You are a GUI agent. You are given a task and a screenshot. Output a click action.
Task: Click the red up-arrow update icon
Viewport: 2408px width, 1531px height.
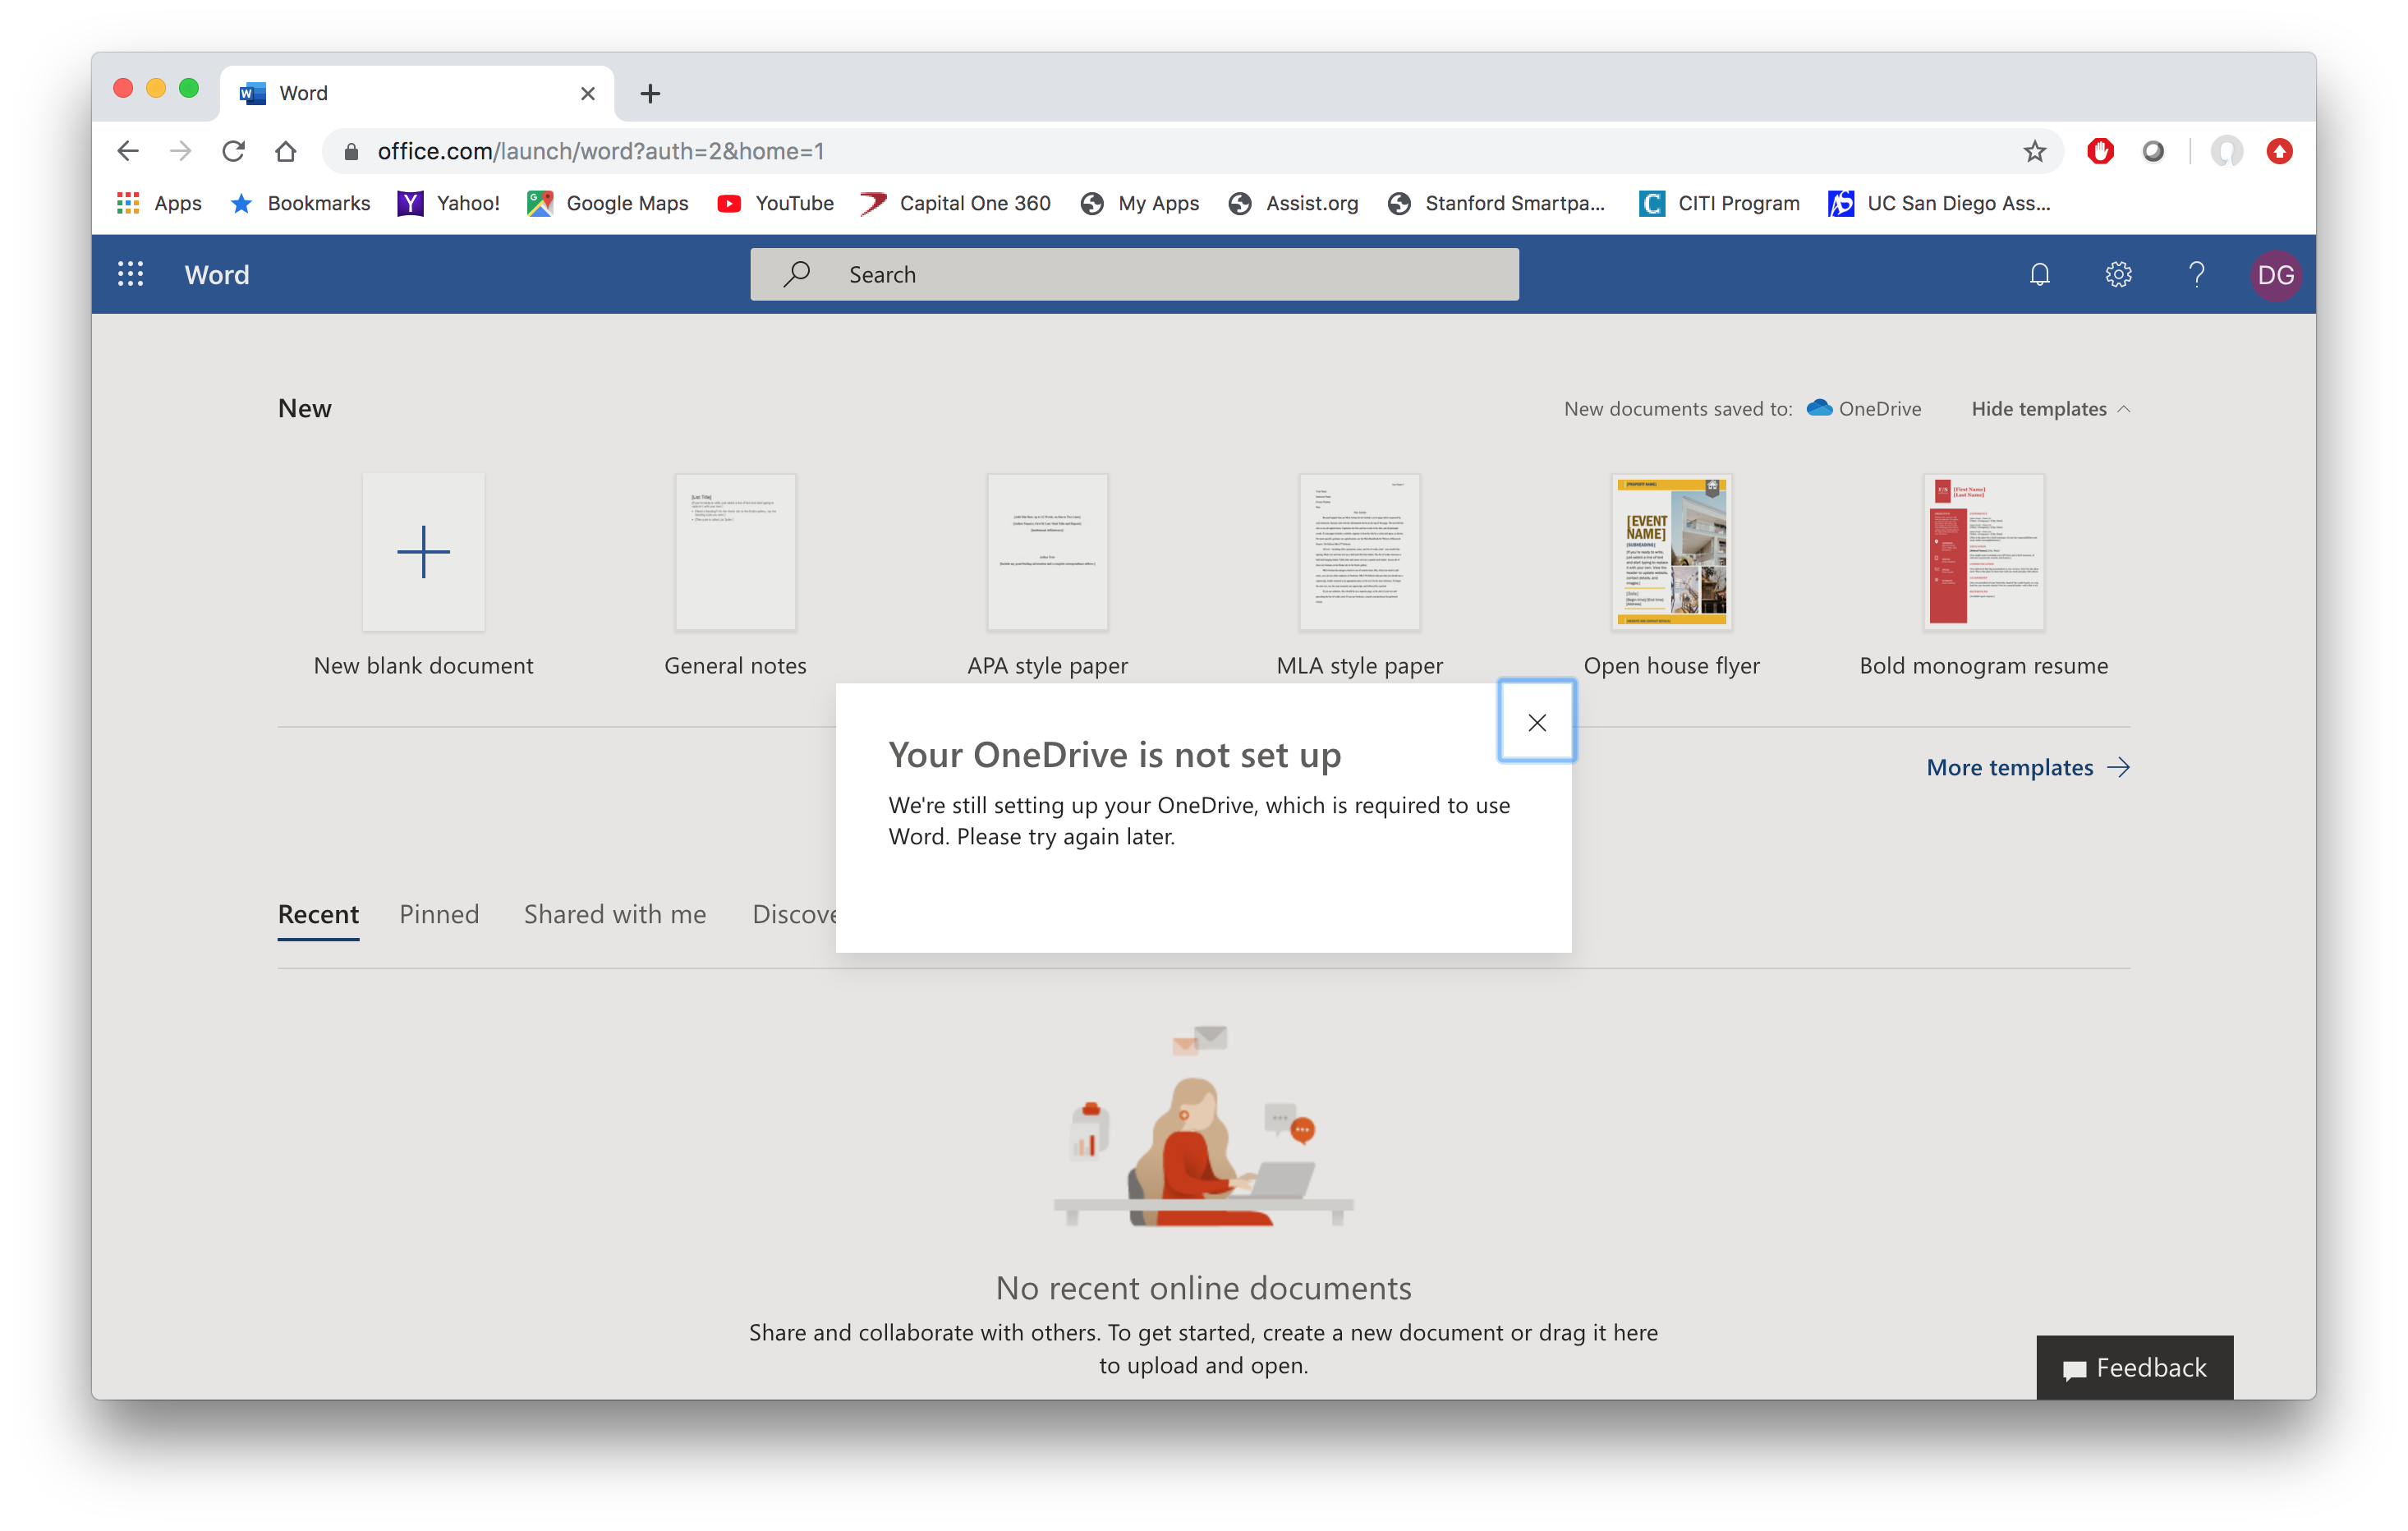pyautogui.click(x=2279, y=151)
